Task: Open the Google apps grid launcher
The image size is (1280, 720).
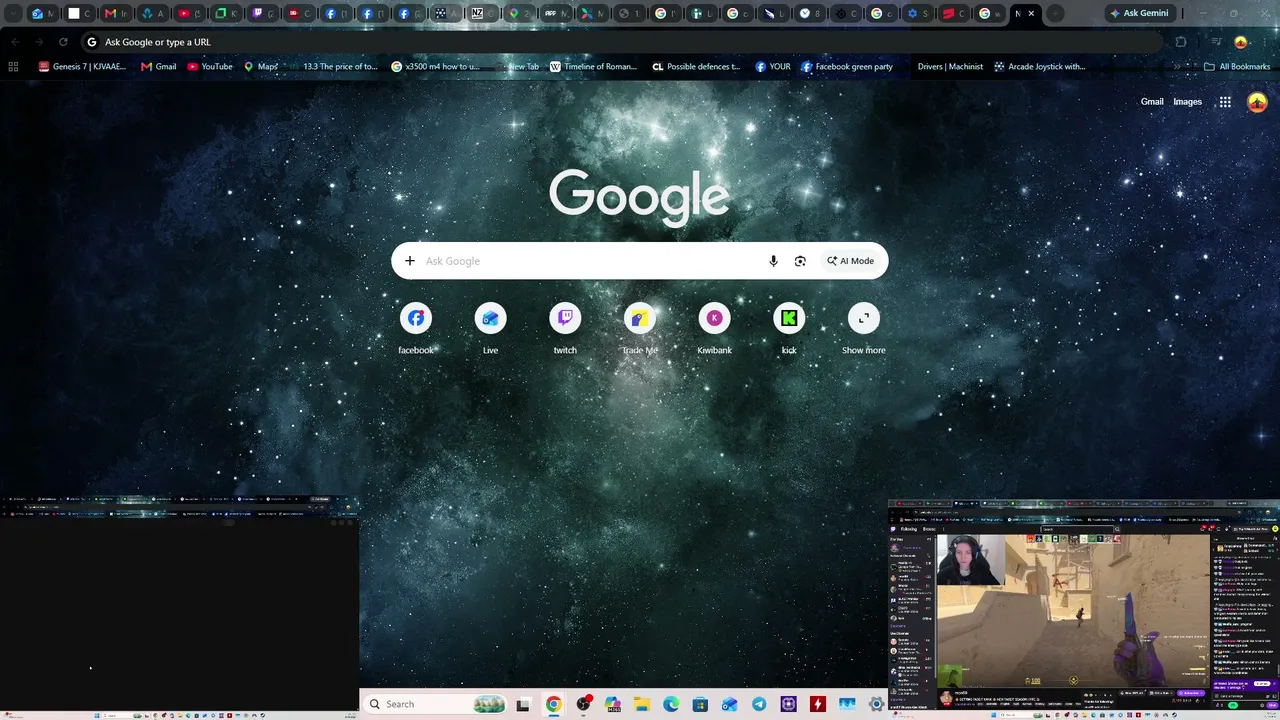Action: pos(1224,102)
